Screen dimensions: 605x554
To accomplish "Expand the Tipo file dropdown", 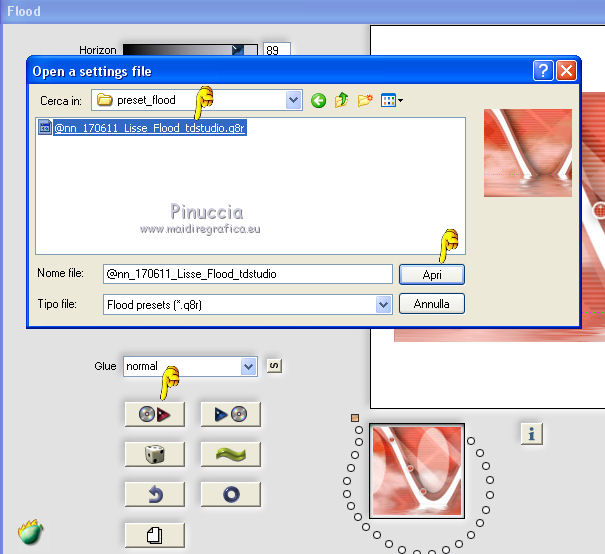I will pos(384,305).
